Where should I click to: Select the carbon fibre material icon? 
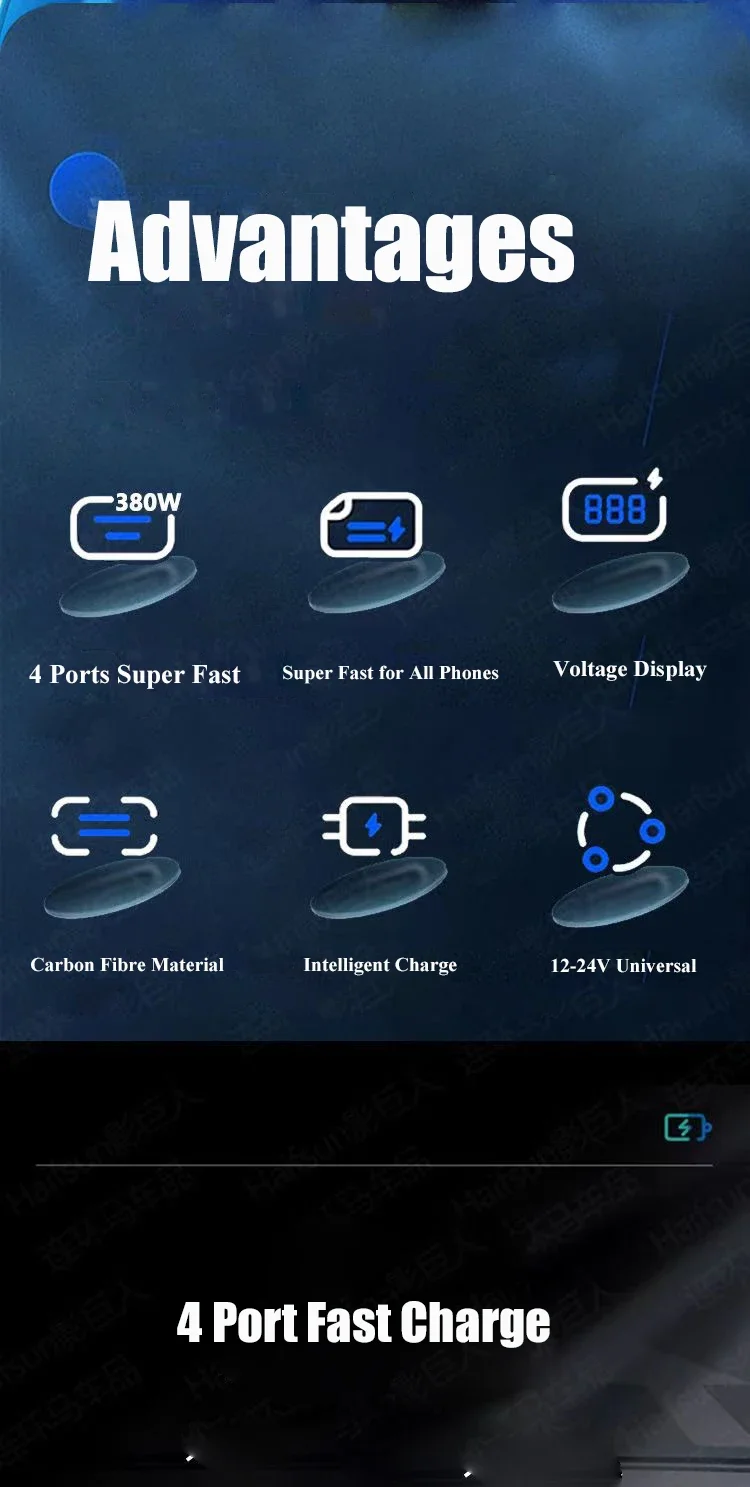coord(105,826)
